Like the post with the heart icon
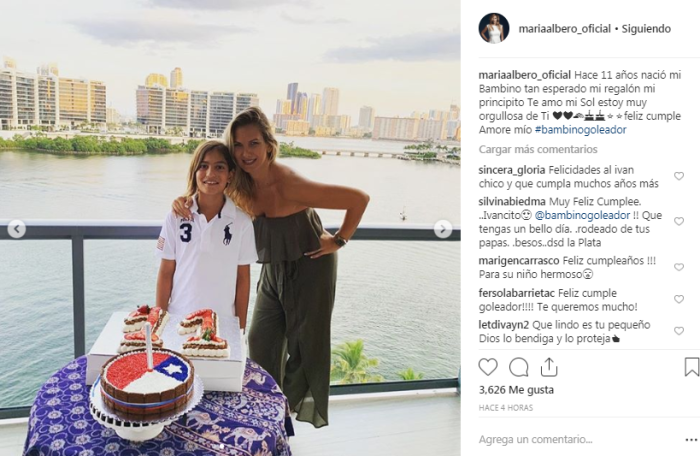This screenshot has height=456, width=700. tap(488, 367)
